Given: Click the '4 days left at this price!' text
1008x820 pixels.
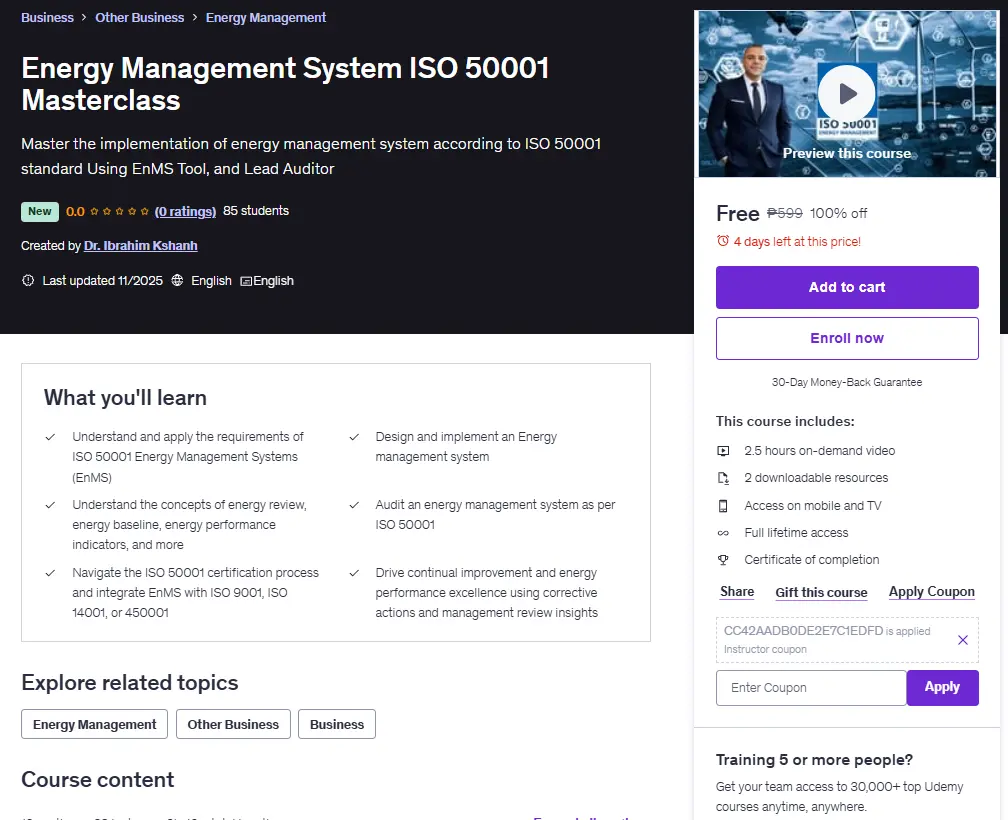Looking at the screenshot, I should [796, 242].
